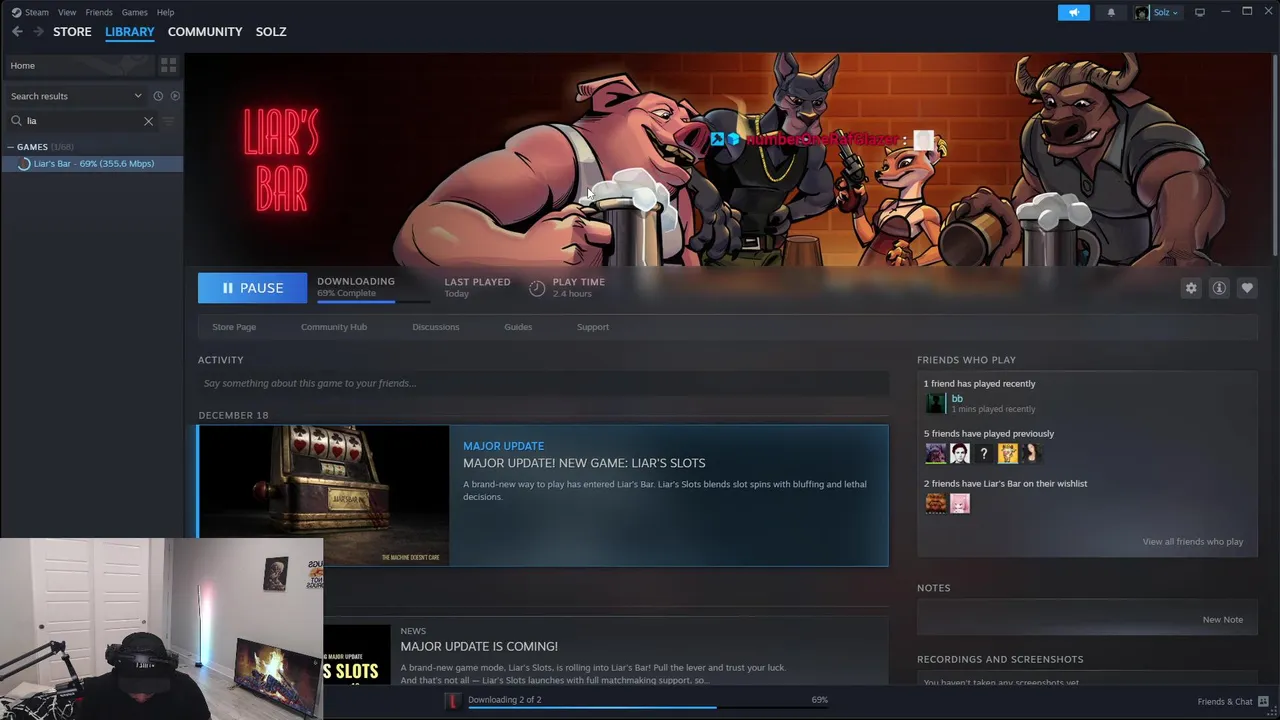
Task: Open the Games menu
Action: pyautogui.click(x=135, y=12)
